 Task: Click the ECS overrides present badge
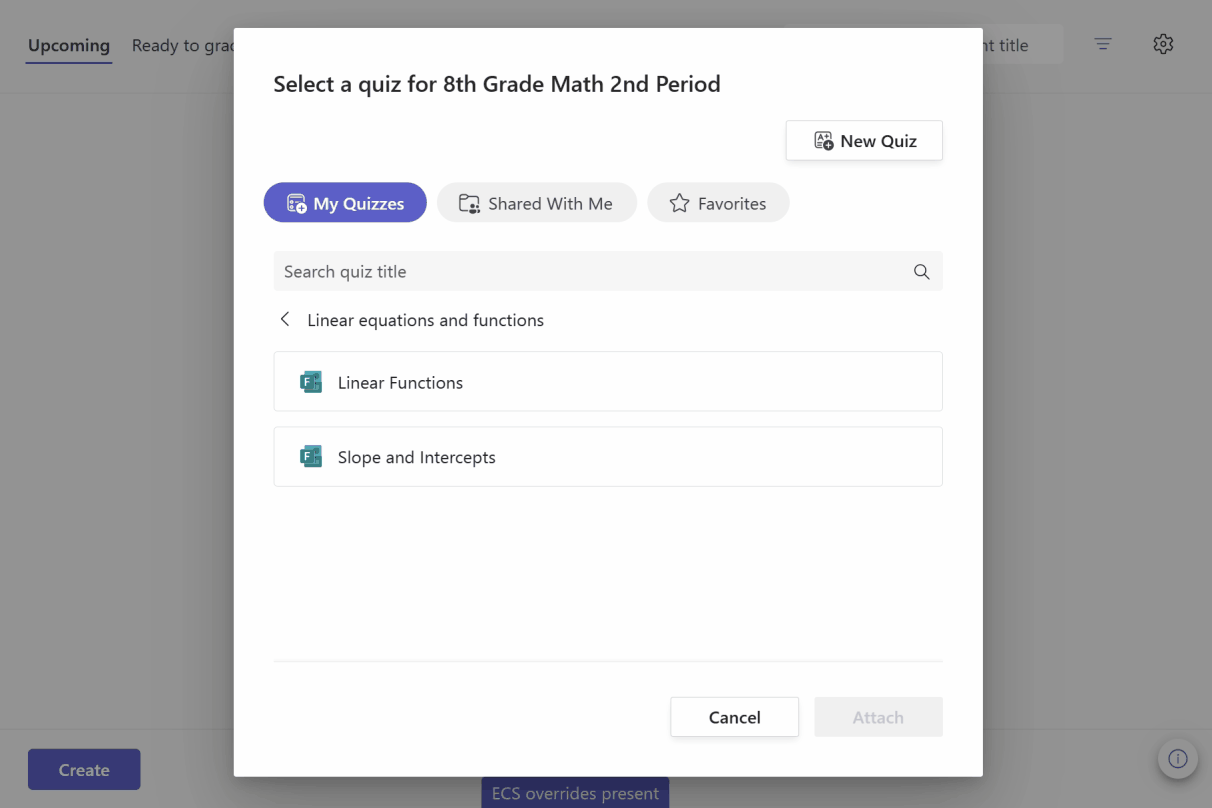coord(575,792)
